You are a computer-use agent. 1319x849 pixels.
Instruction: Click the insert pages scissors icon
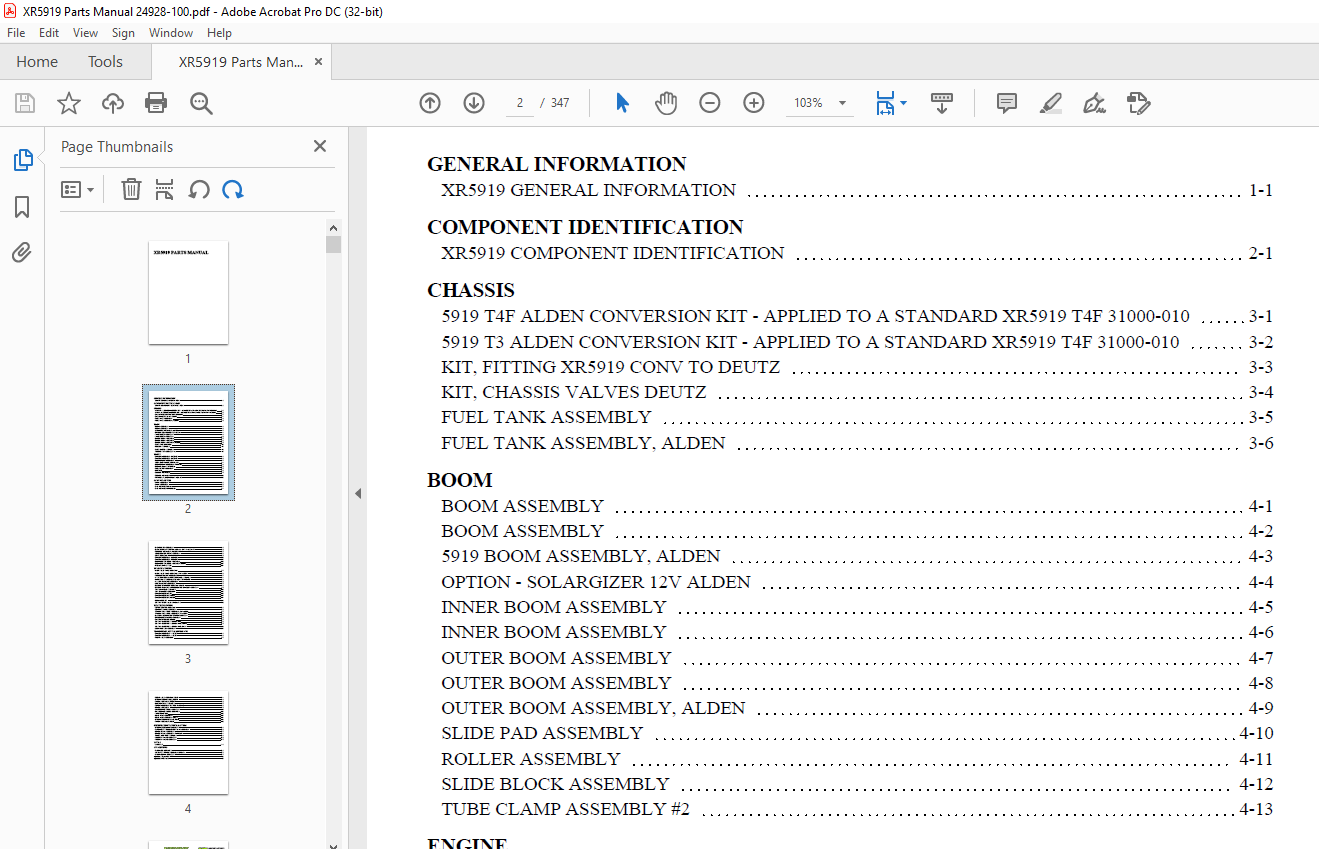(x=165, y=189)
